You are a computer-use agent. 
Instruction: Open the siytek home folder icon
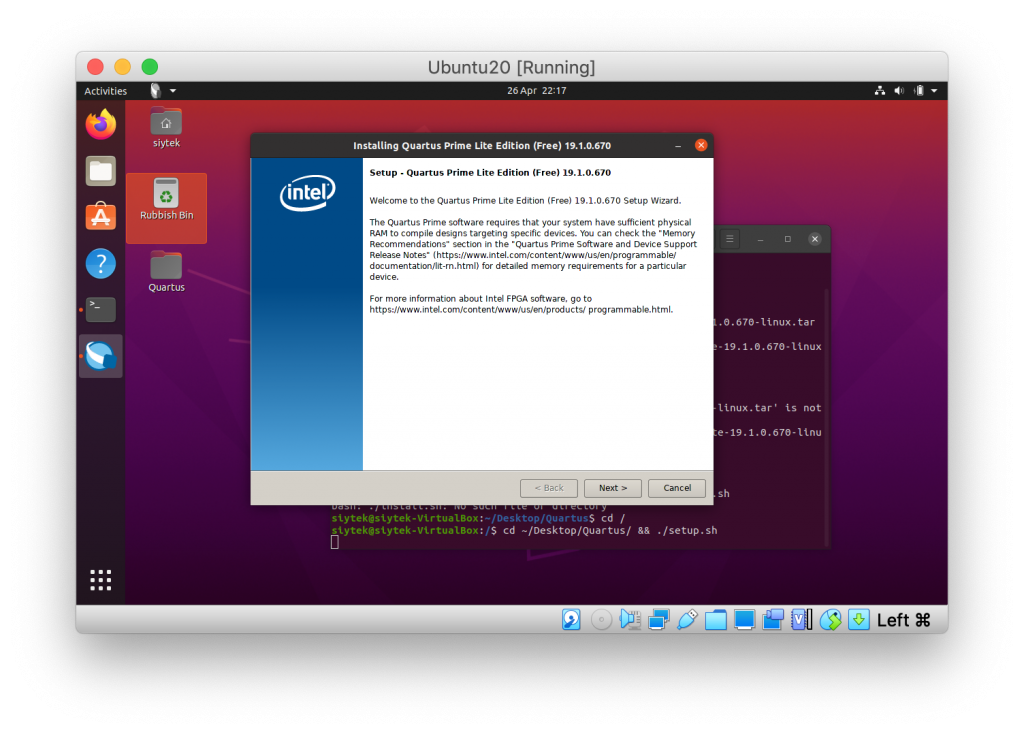click(x=166, y=127)
